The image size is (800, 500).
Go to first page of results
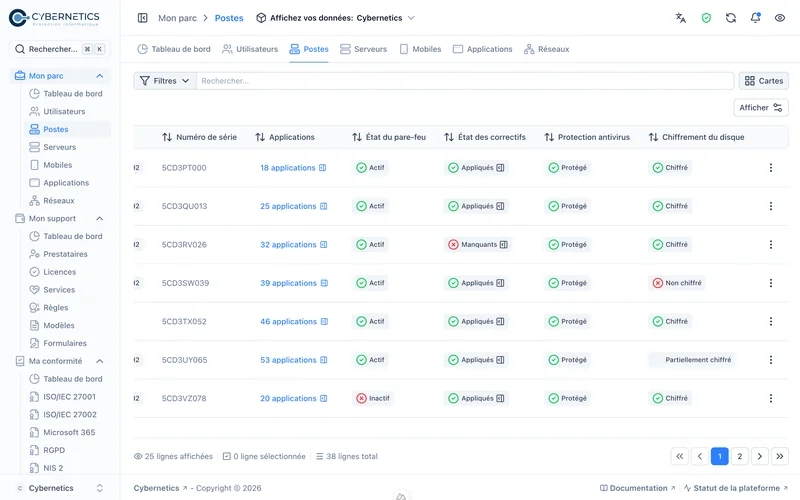pyautogui.click(x=680, y=456)
